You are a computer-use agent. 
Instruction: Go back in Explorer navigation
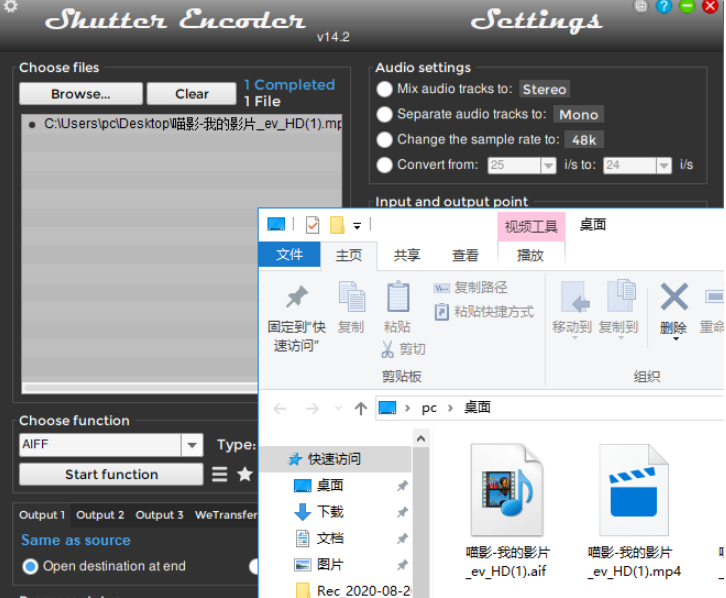pos(280,408)
